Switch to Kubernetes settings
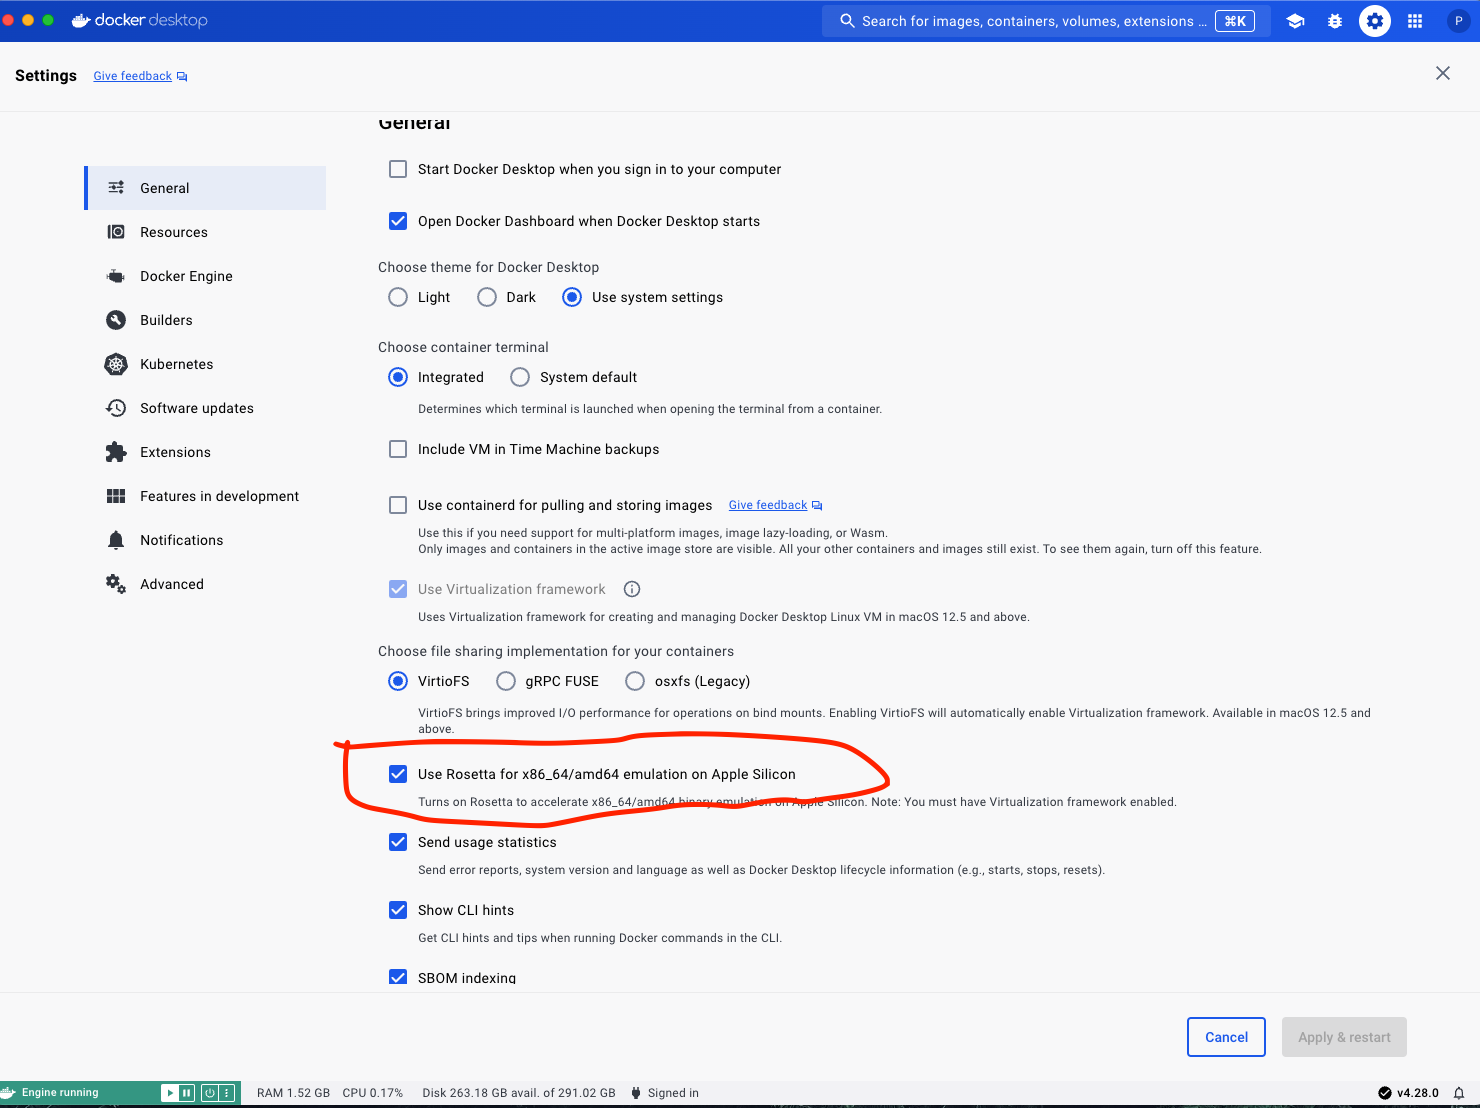1480x1108 pixels. [x=205, y=364]
